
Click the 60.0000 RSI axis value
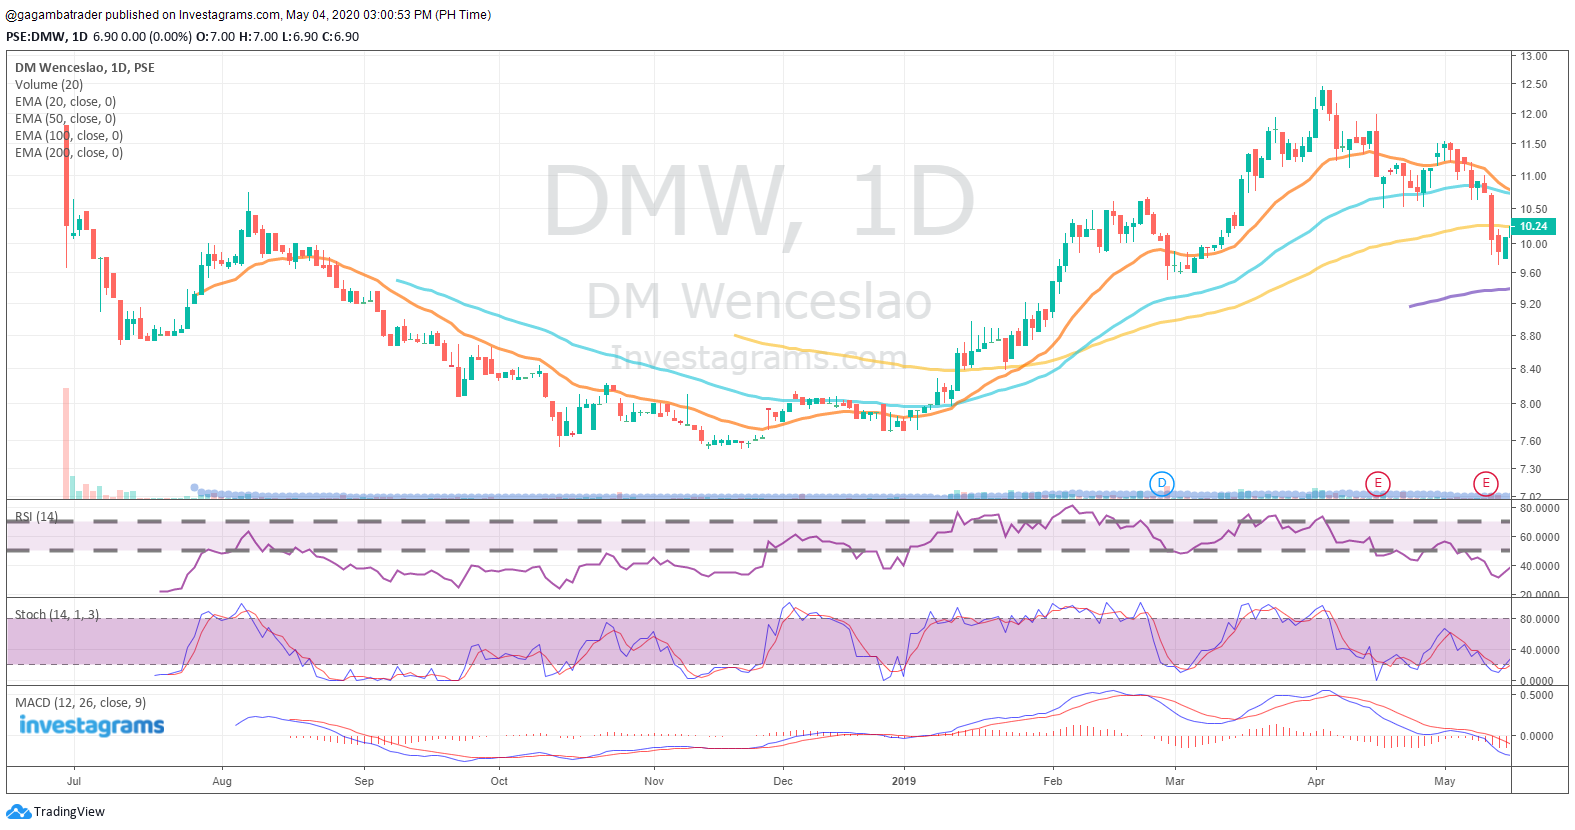tap(1540, 537)
